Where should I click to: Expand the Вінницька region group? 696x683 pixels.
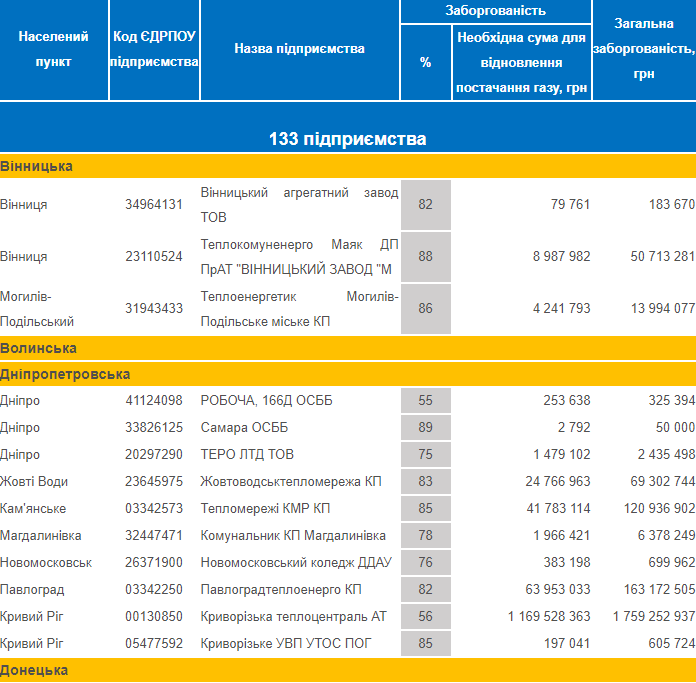point(36,166)
